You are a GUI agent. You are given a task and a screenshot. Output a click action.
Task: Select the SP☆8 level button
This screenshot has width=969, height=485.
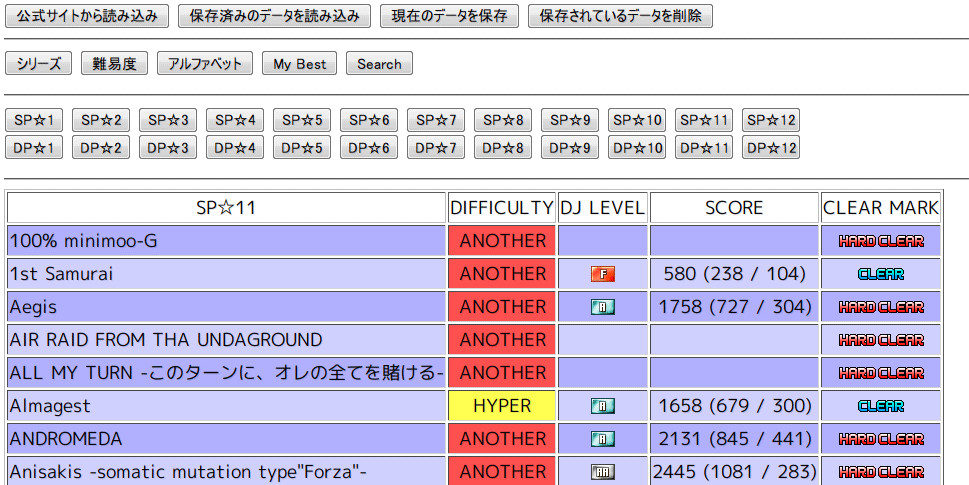(x=503, y=120)
